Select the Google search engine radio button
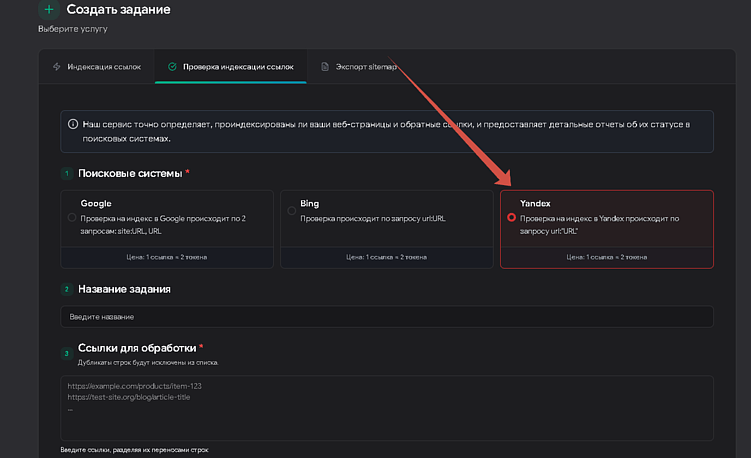The height and width of the screenshot is (458, 751). 71,216
